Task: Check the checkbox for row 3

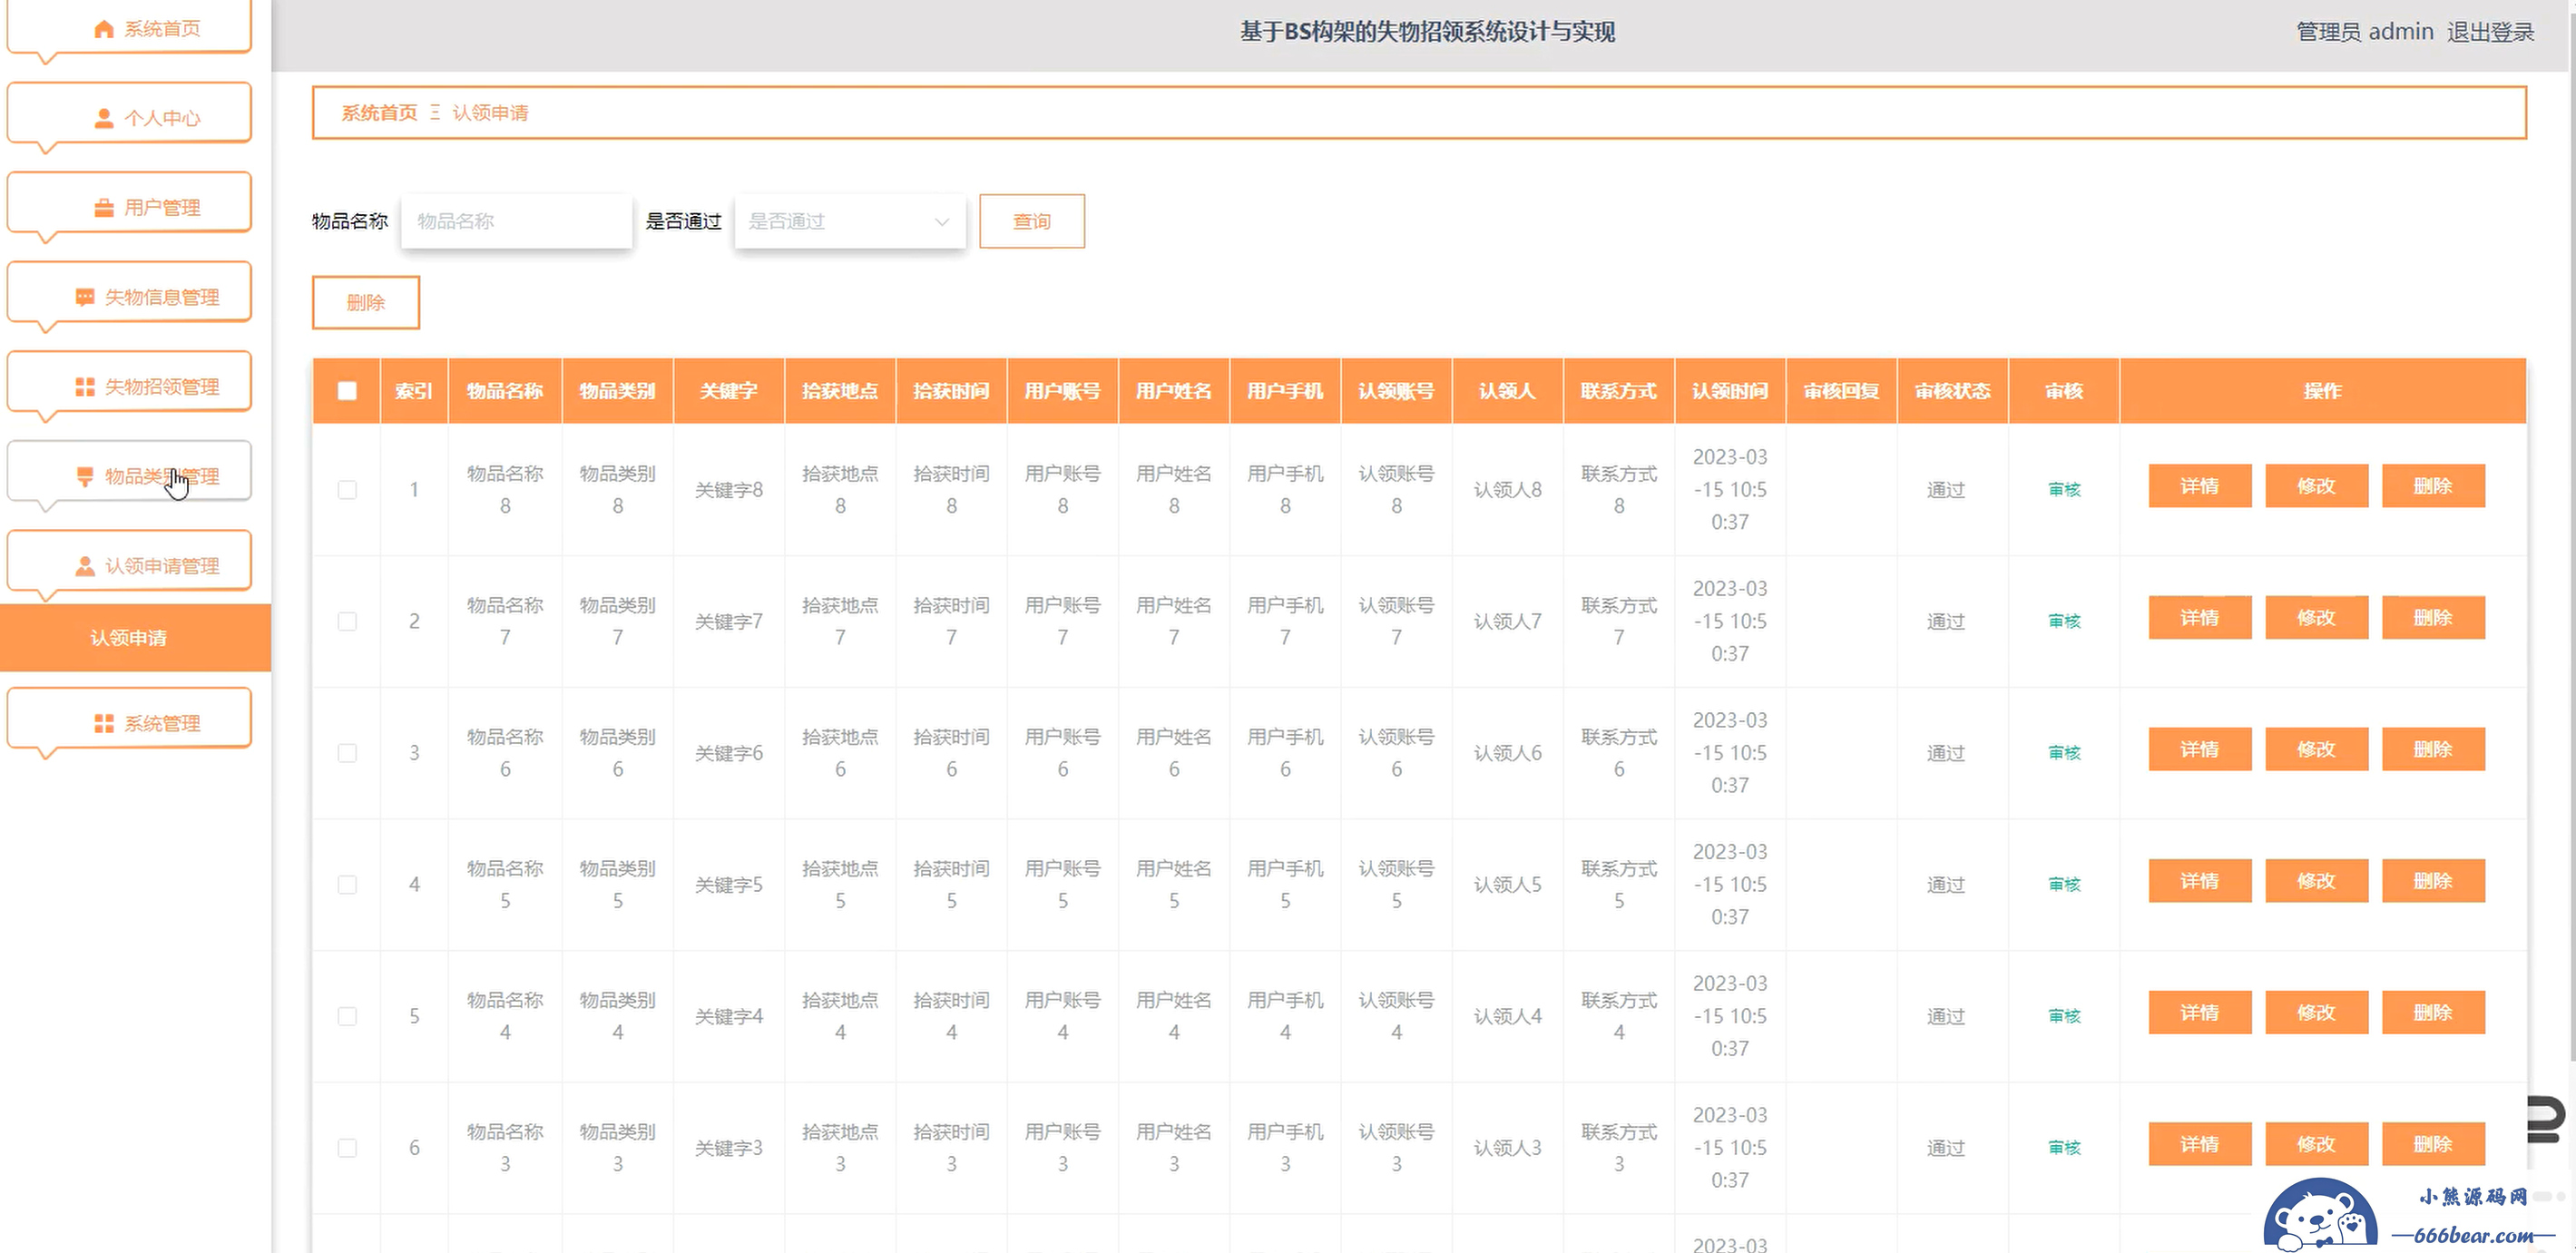Action: coord(347,753)
